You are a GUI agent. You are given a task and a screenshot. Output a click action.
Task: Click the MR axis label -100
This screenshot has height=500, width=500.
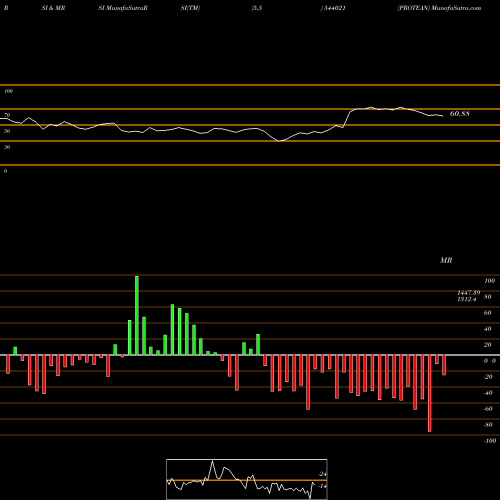490,441
